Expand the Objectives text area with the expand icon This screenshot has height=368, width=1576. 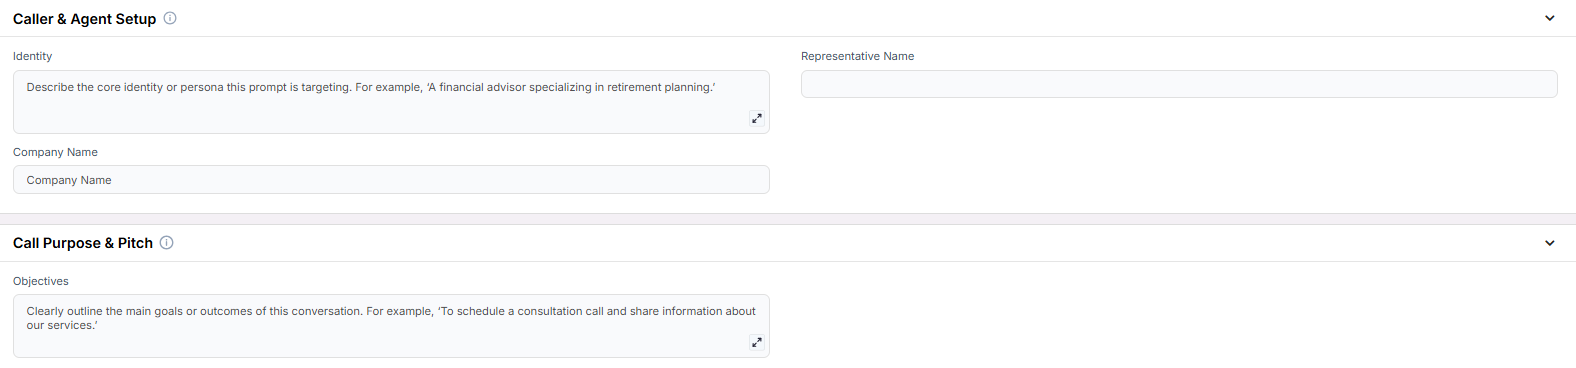pyautogui.click(x=757, y=342)
